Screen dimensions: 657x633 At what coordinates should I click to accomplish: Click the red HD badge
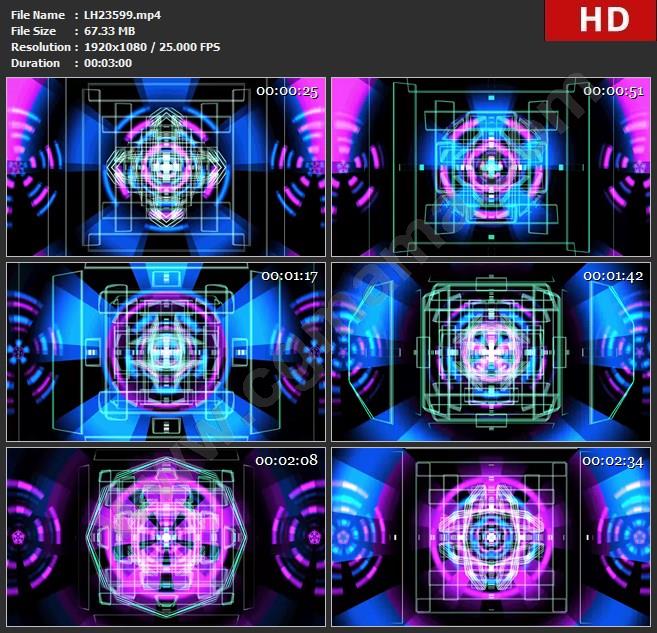[x=599, y=20]
